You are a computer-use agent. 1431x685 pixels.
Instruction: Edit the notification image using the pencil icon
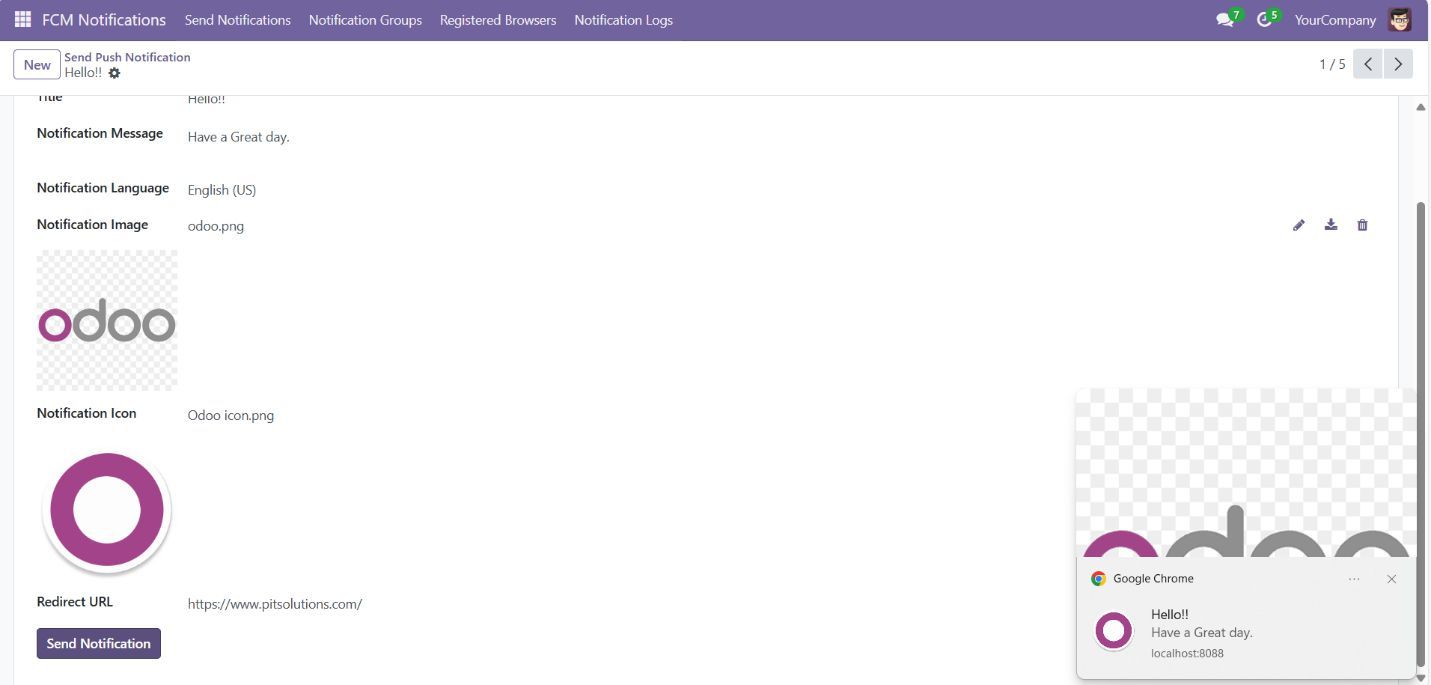click(x=1299, y=225)
